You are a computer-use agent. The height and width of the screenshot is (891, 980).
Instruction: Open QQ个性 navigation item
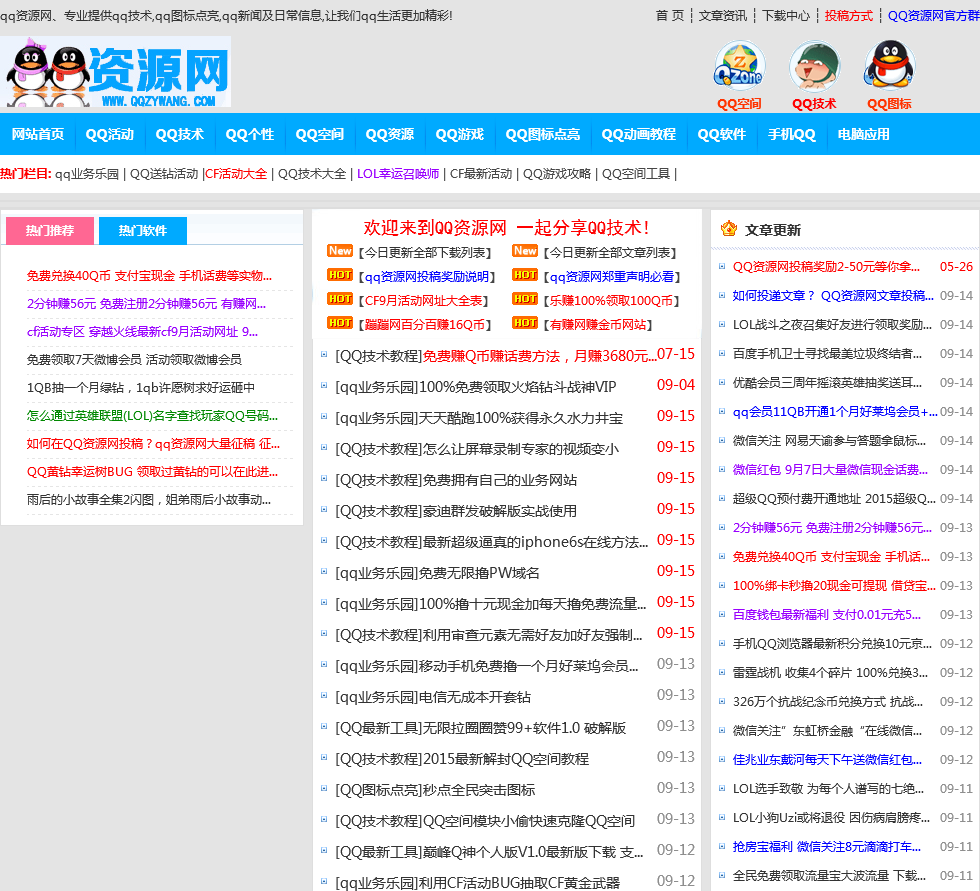250,134
